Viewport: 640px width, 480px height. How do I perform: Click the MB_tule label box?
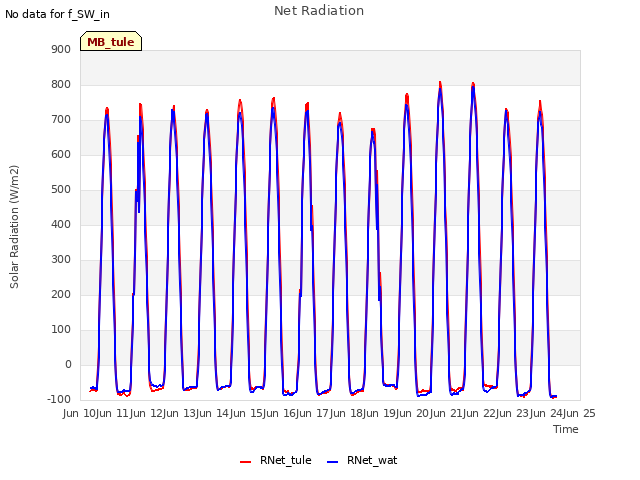click(x=111, y=41)
